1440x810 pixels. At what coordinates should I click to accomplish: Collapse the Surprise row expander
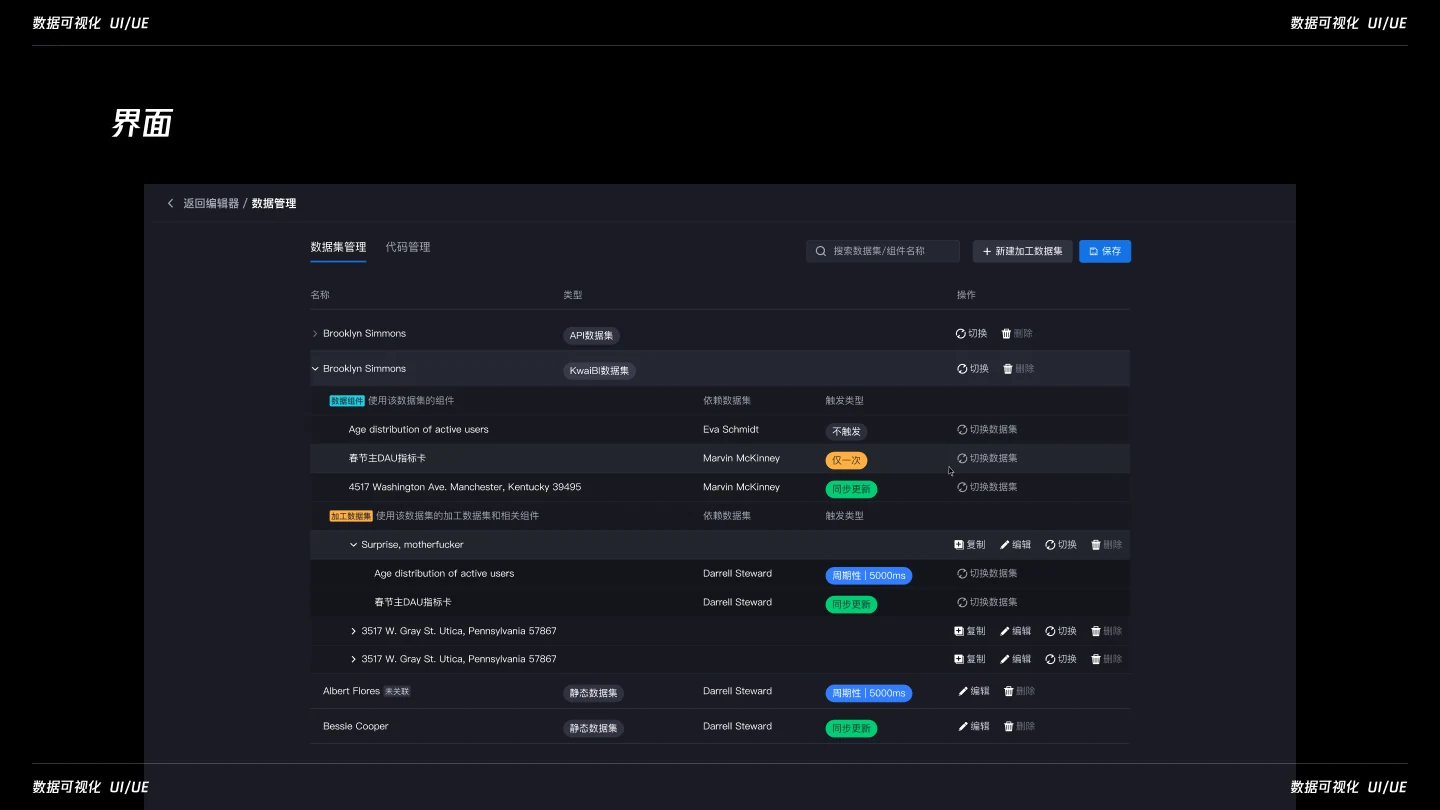tap(353, 545)
